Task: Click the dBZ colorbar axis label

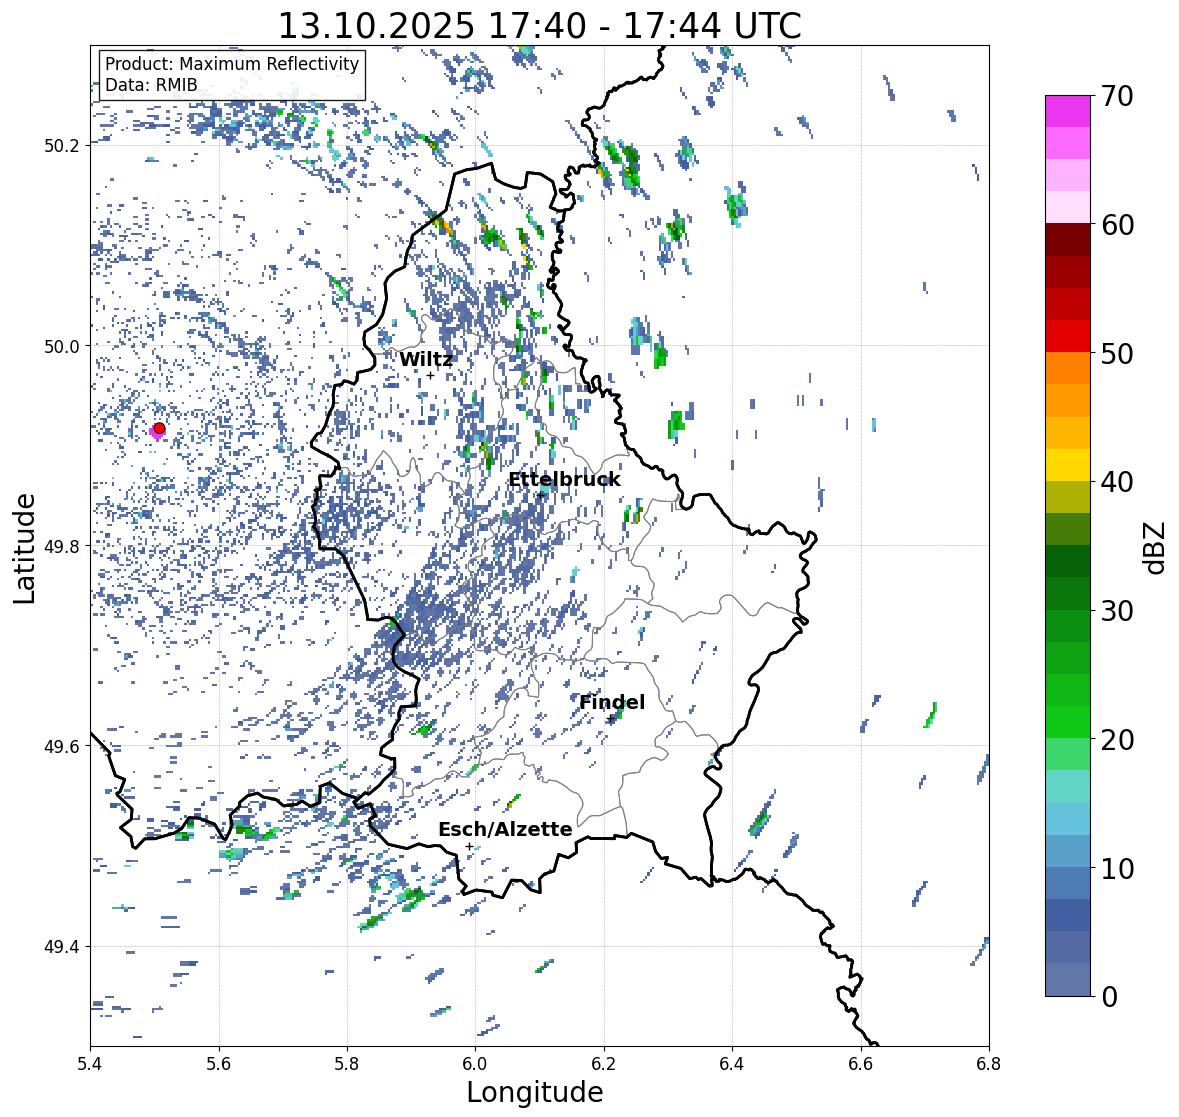Action: tap(1155, 547)
